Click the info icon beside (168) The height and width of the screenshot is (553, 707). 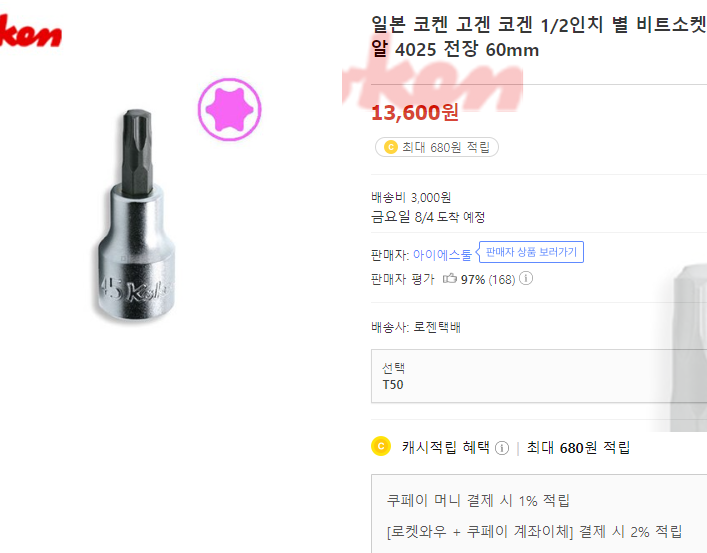[x=526, y=279]
